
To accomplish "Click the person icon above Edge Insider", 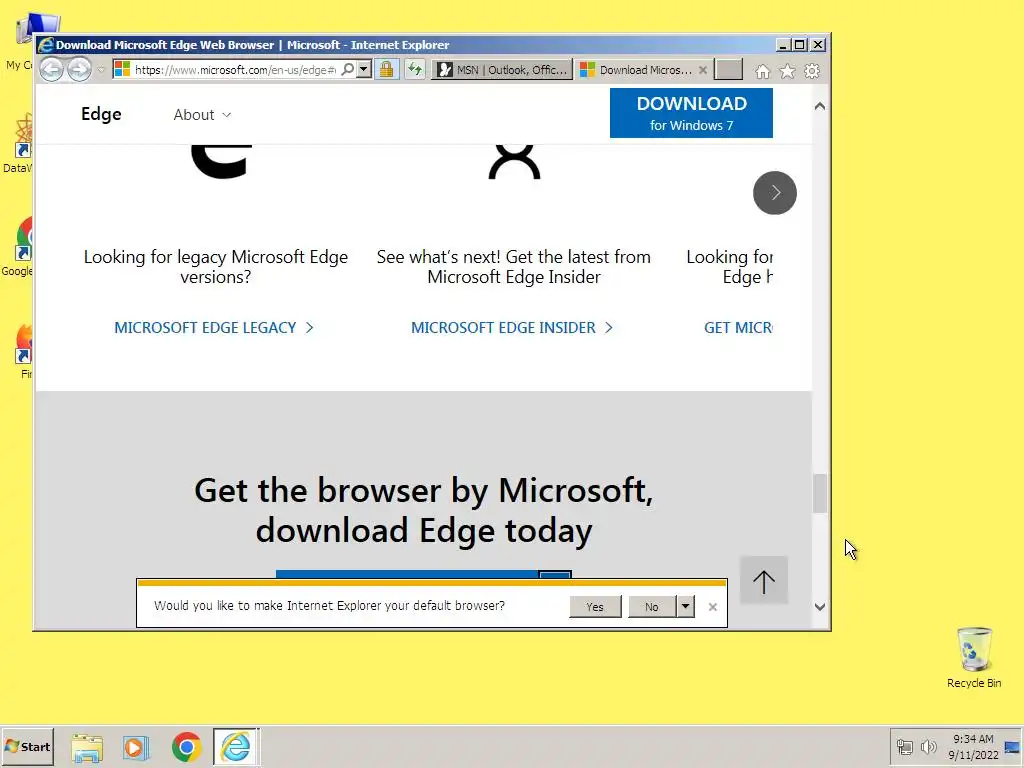I will click(515, 161).
